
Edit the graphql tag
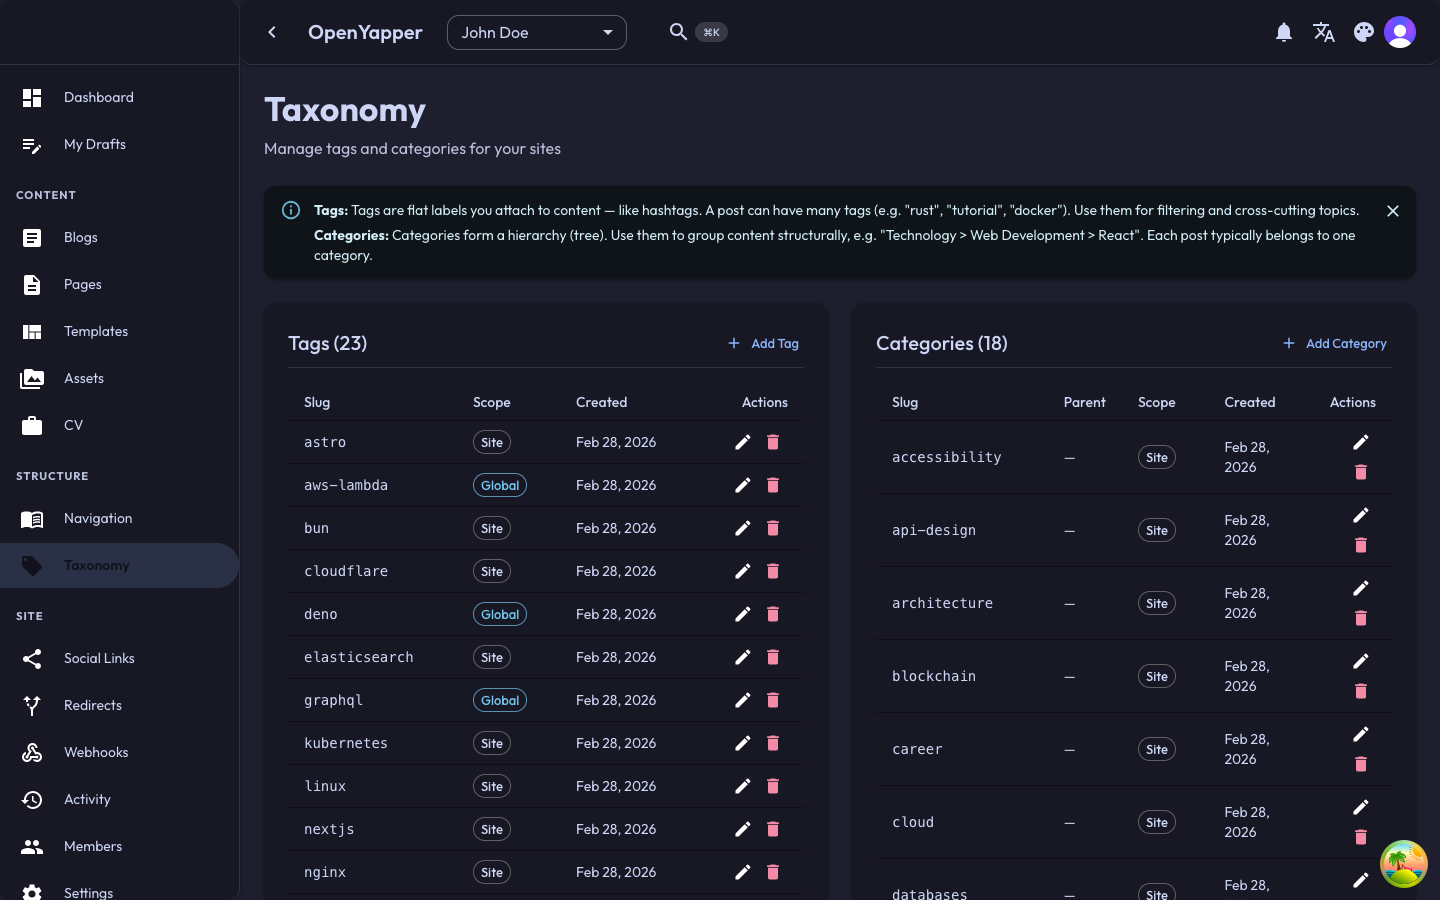click(x=742, y=700)
